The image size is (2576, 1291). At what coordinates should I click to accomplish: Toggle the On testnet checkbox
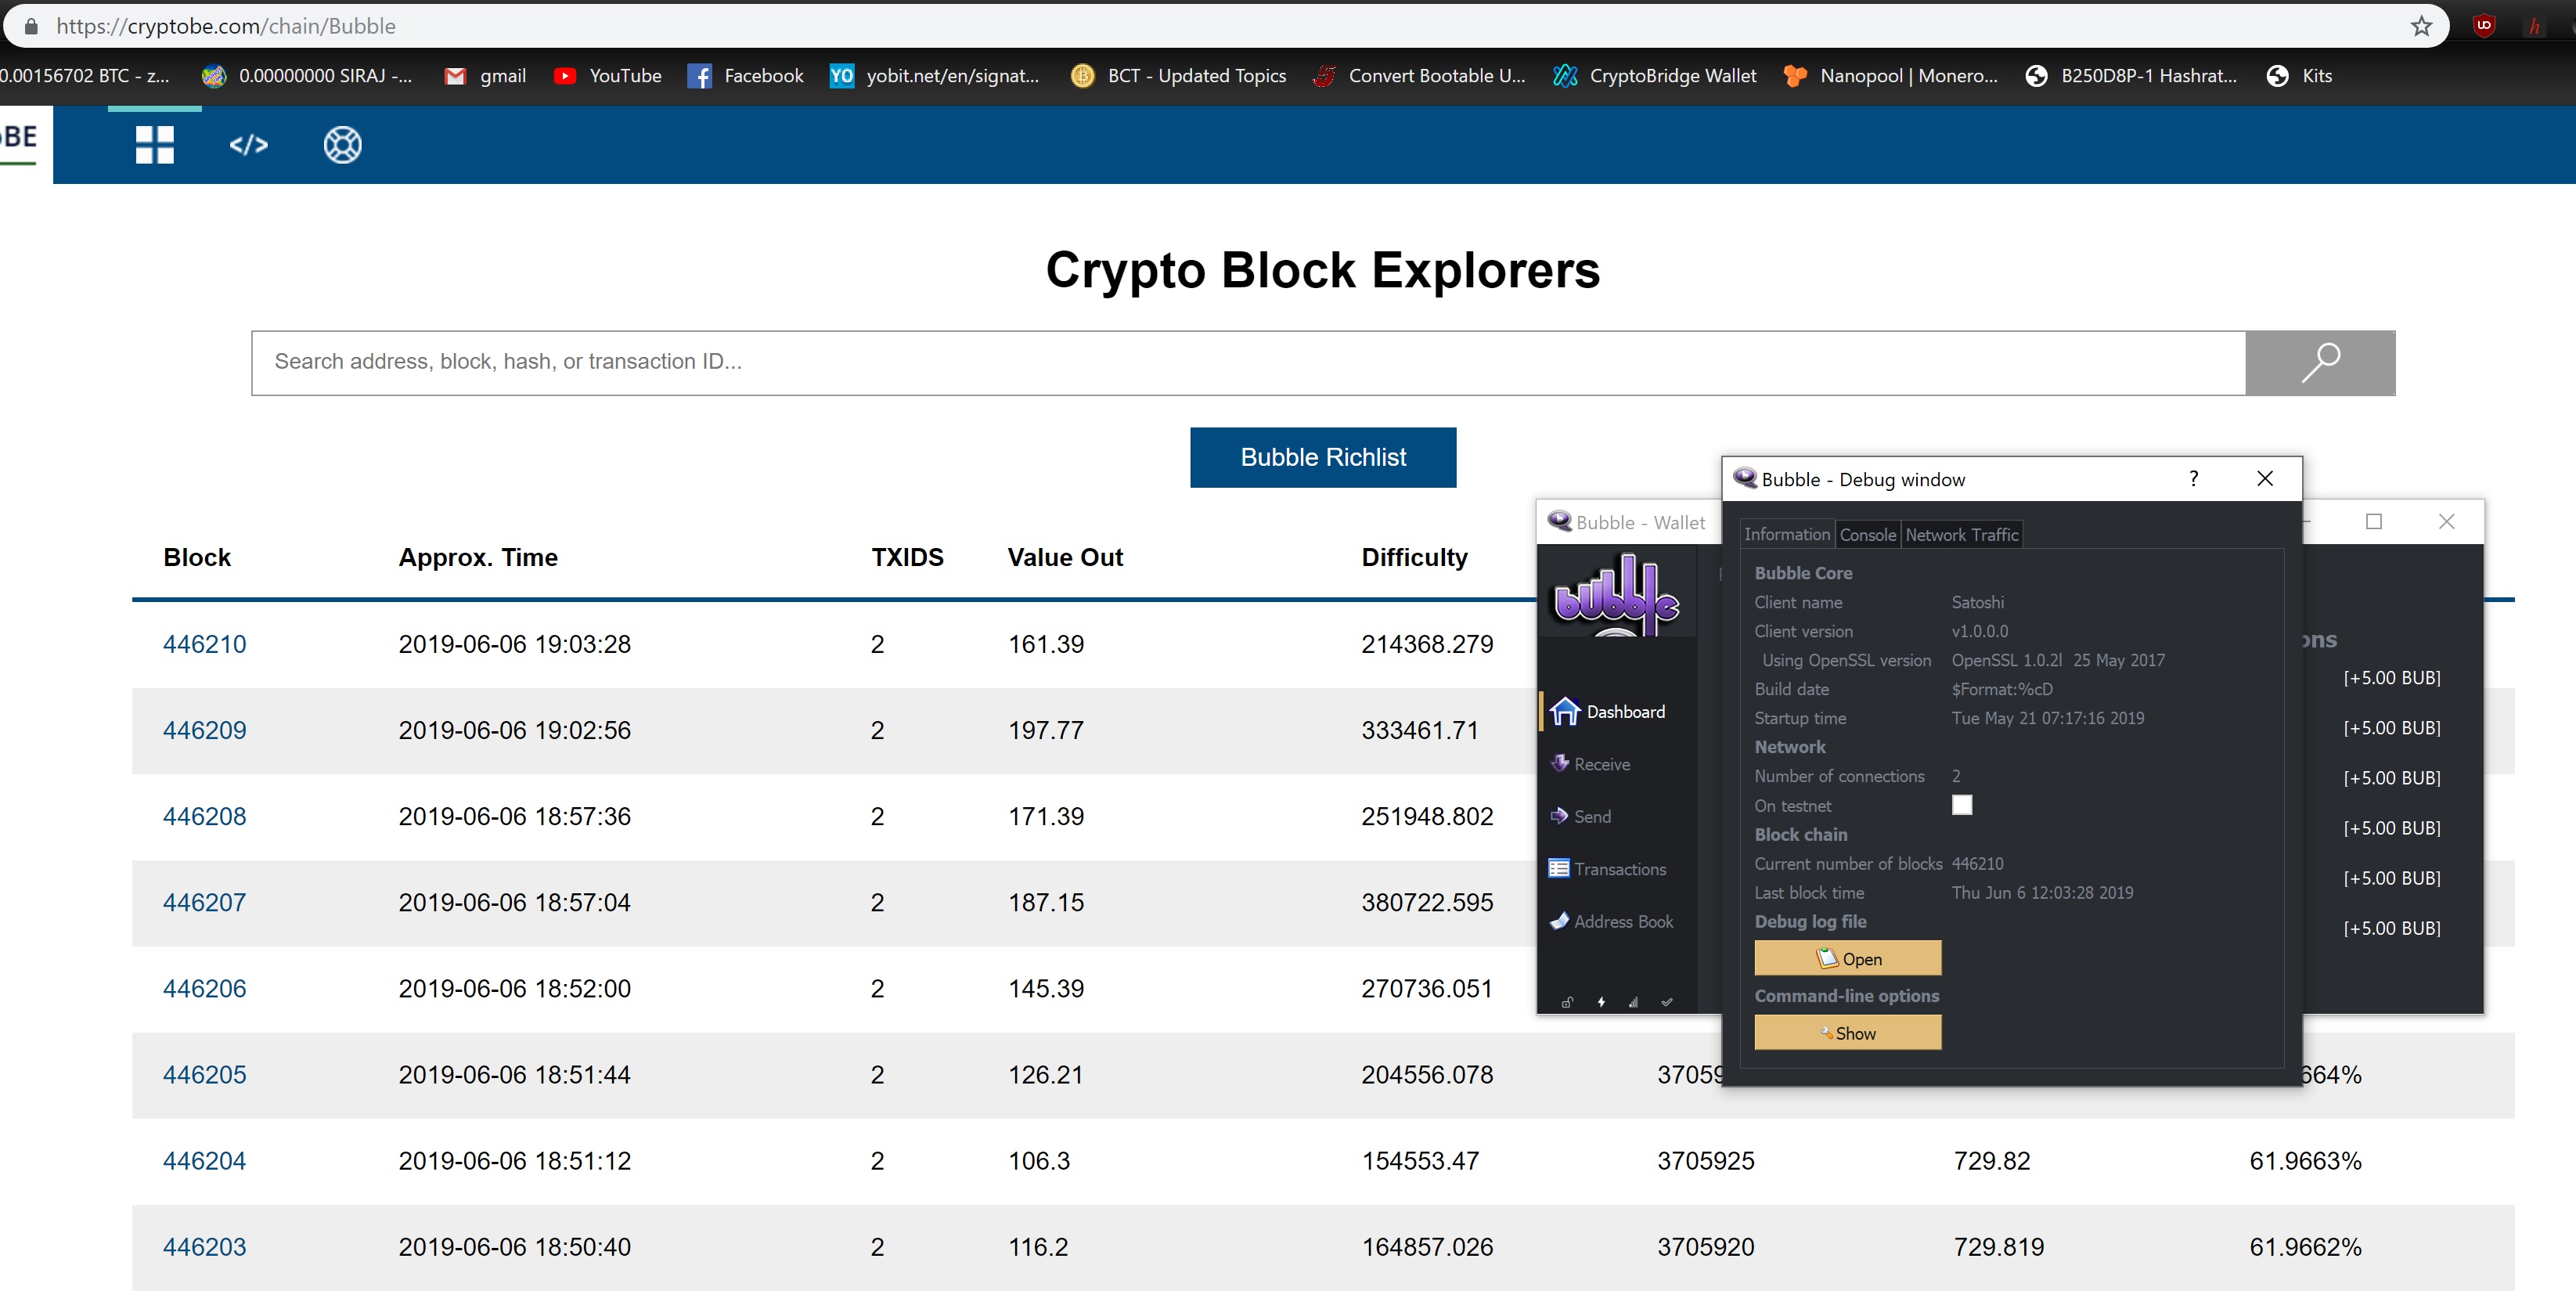coord(1962,805)
